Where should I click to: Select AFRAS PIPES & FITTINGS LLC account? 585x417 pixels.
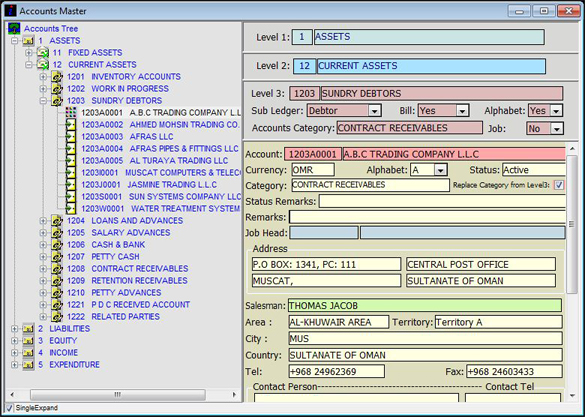[160, 148]
